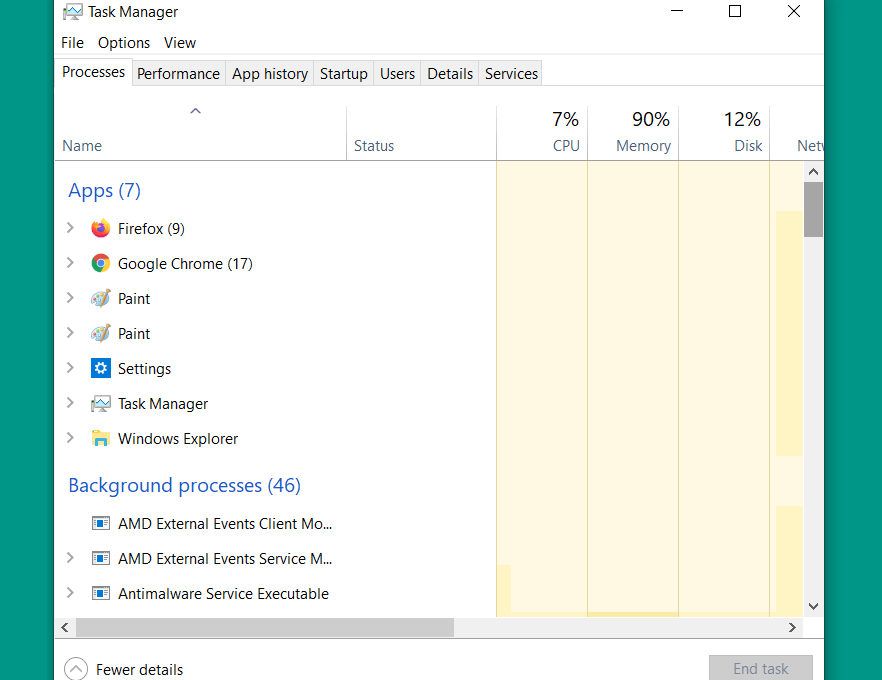Click the AMD External Events Service icon

click(101, 559)
